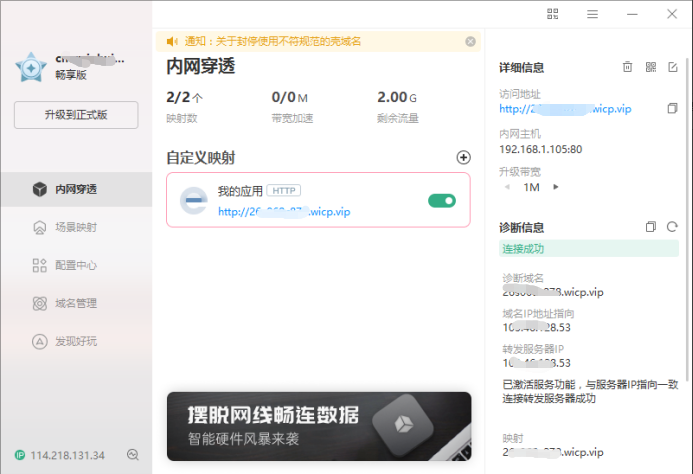The image size is (693, 474).
Task: Click IP address 114.218.131.34
Action: tap(68, 455)
